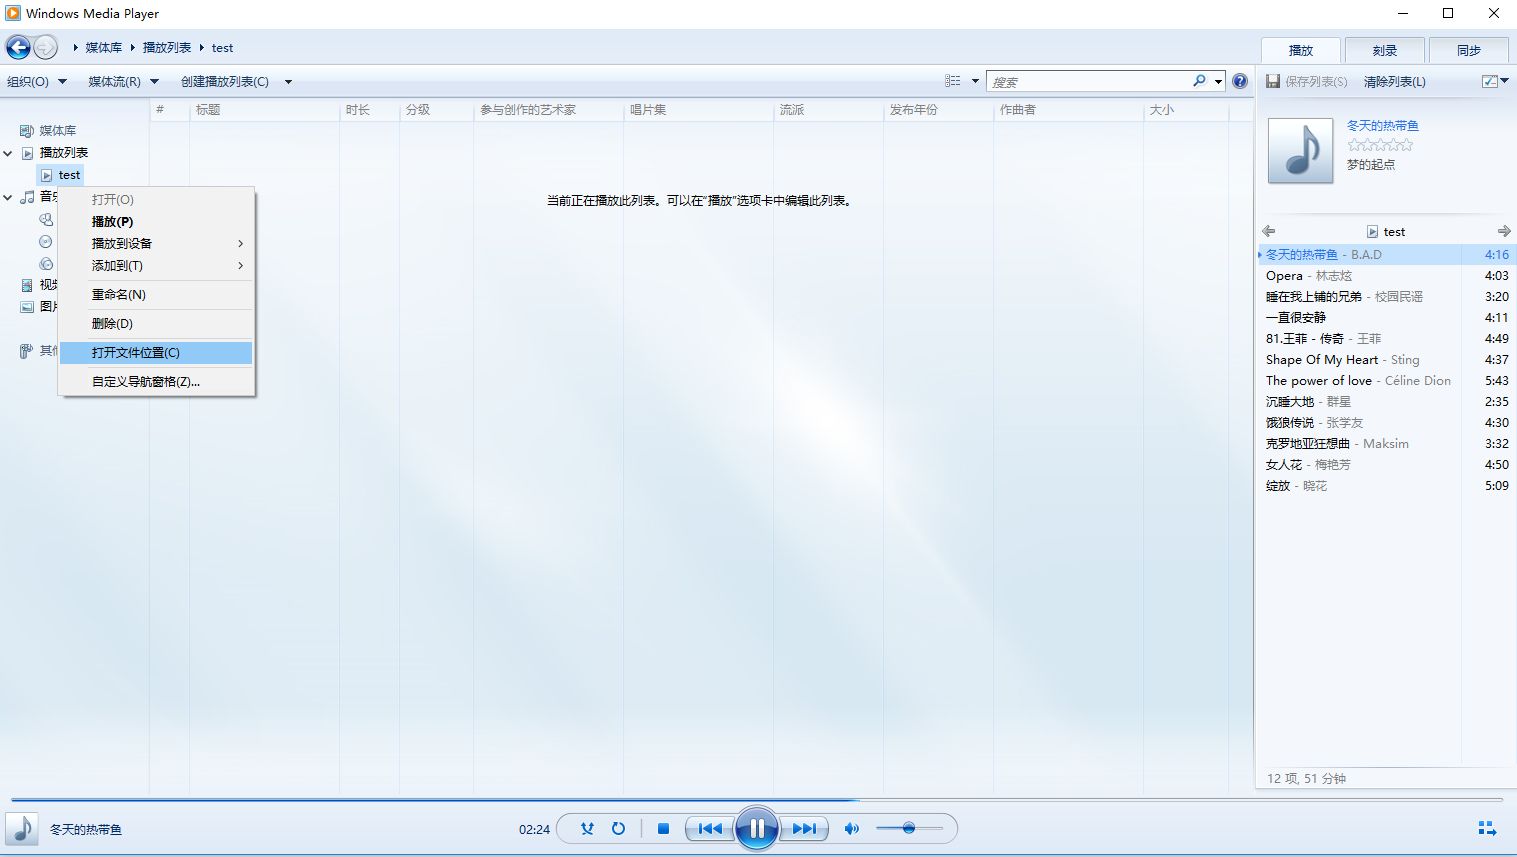
Task: Switch to the 刻录 tab
Action: [x=1384, y=50]
